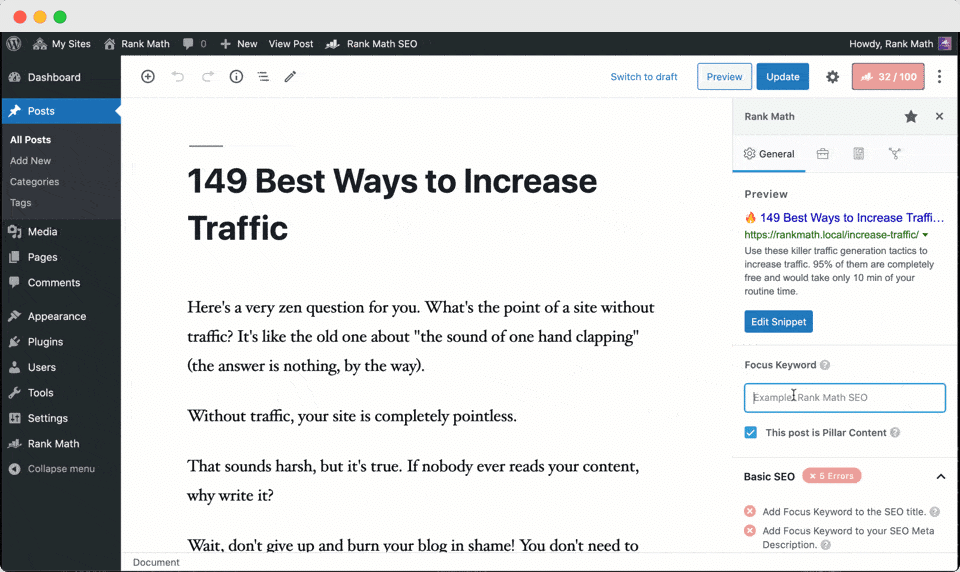This screenshot has width=960, height=572.
Task: Click Document breadcrumb in the footer
Action: click(x=156, y=562)
